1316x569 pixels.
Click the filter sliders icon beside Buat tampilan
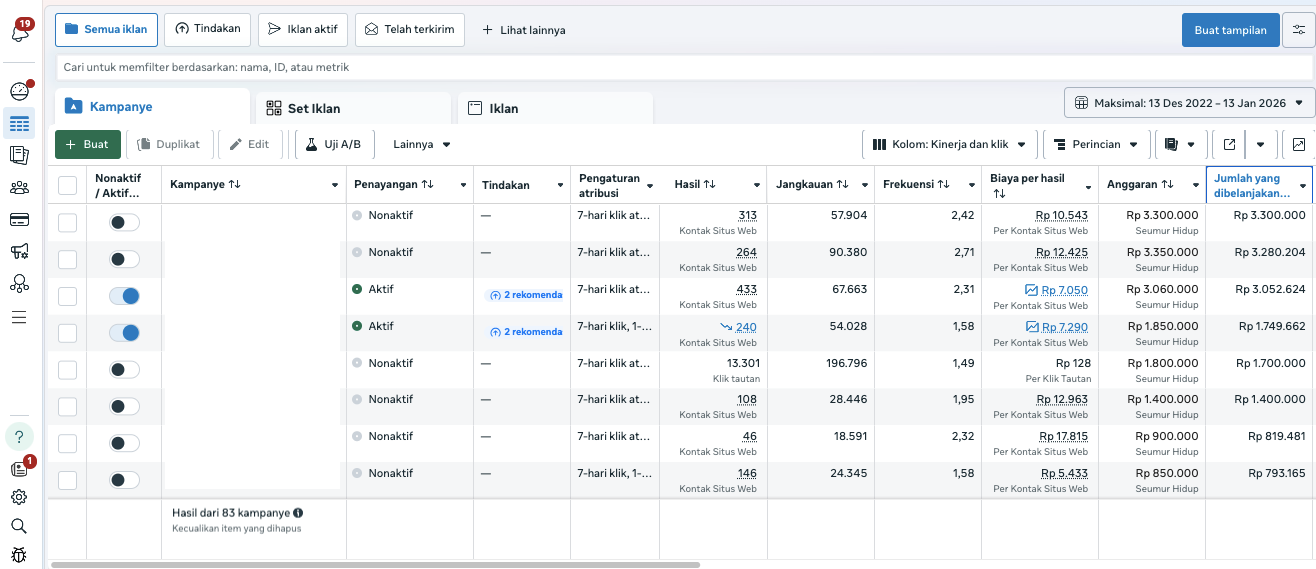(1298, 30)
